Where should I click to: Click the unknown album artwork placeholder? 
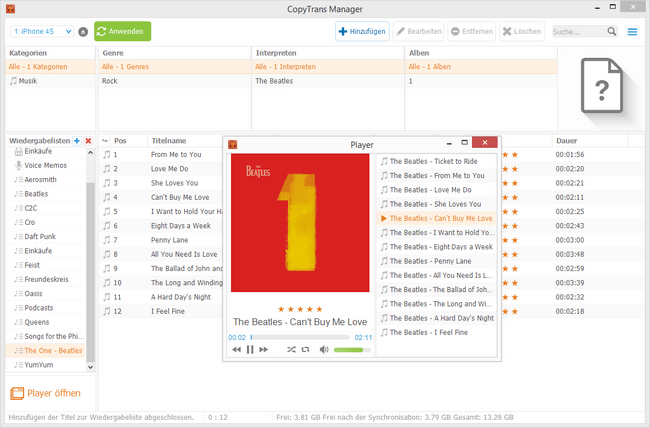click(x=601, y=85)
